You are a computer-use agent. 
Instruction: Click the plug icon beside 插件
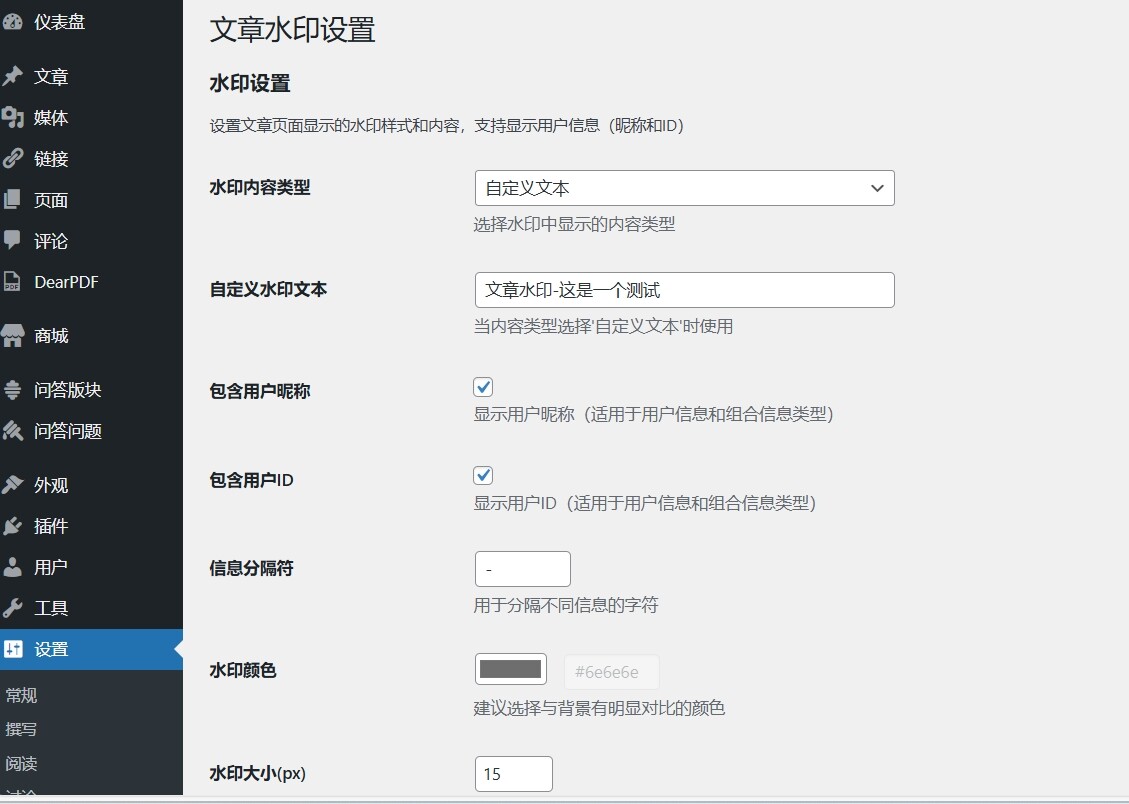click(13, 526)
